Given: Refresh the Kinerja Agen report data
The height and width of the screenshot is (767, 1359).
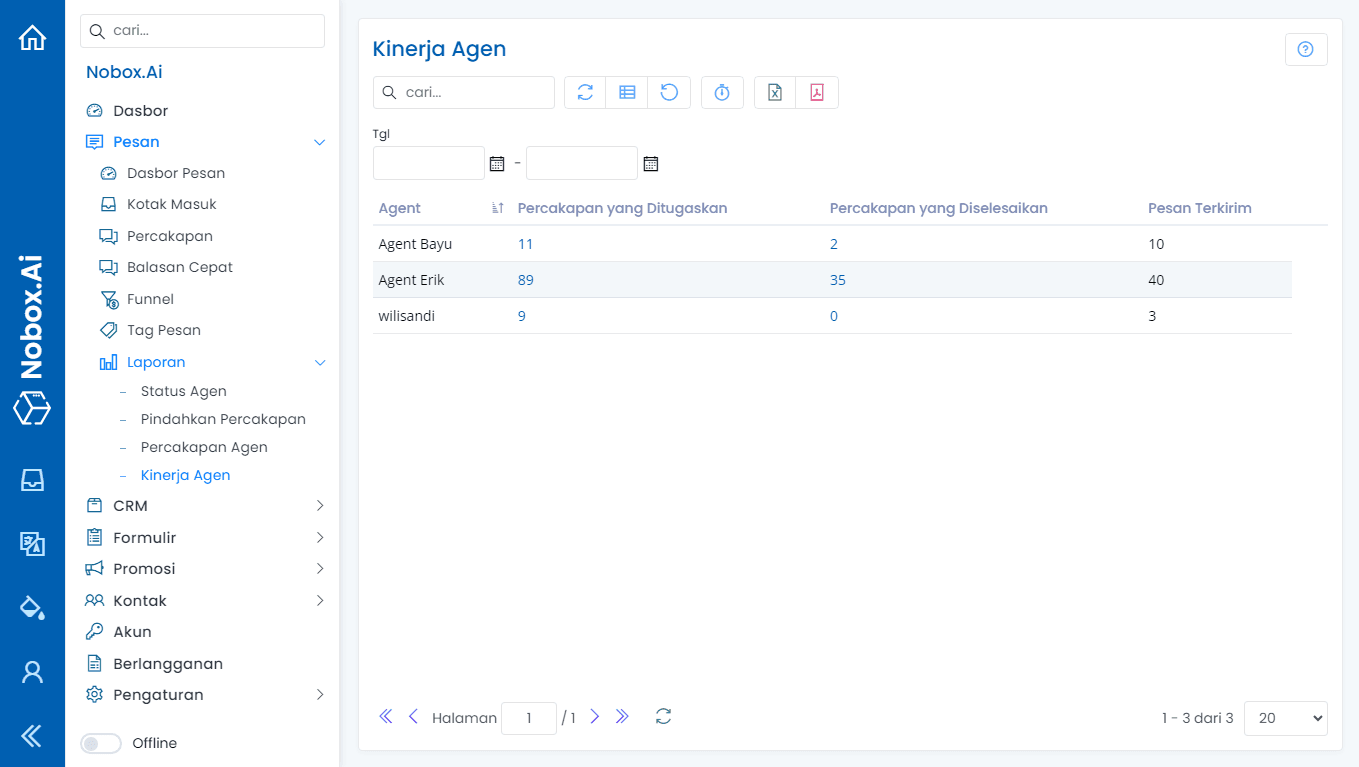Looking at the screenshot, I should click(584, 92).
